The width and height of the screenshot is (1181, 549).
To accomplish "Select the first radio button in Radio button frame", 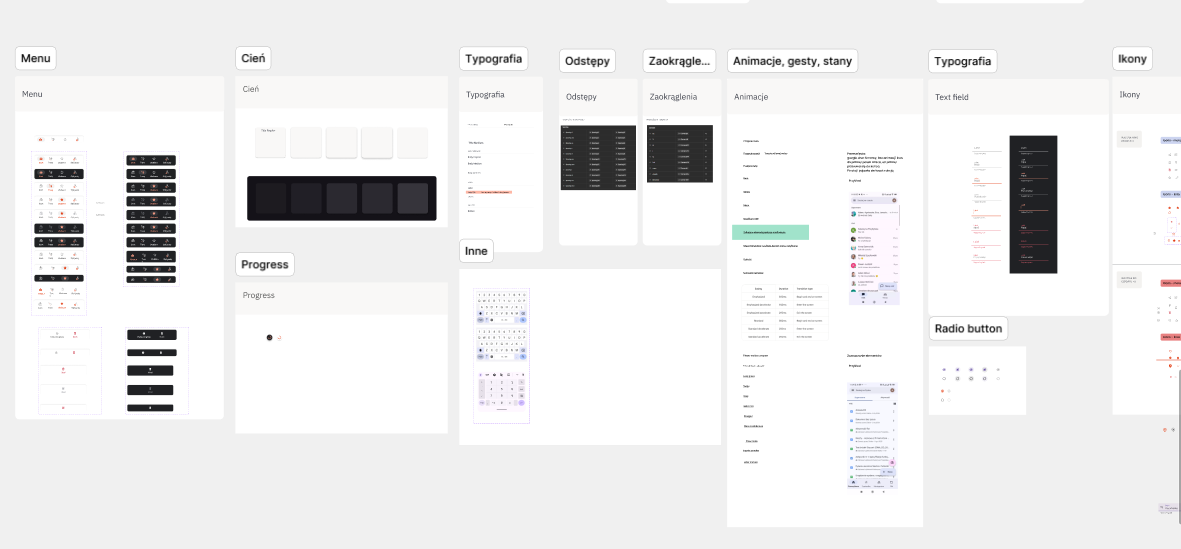I will click(945, 370).
